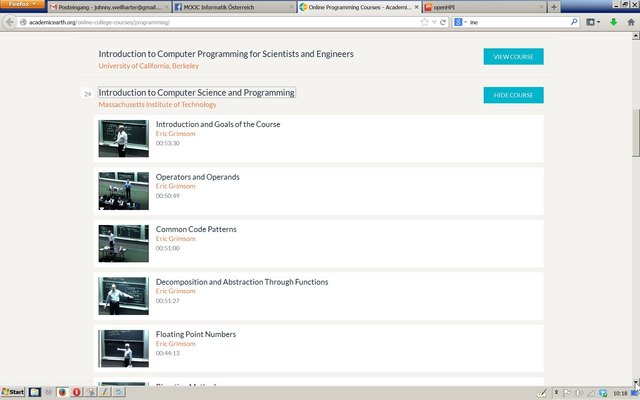Click the flag icon in system tray
Image resolution: width=640 pixels, height=400 pixels.
(x=567, y=393)
